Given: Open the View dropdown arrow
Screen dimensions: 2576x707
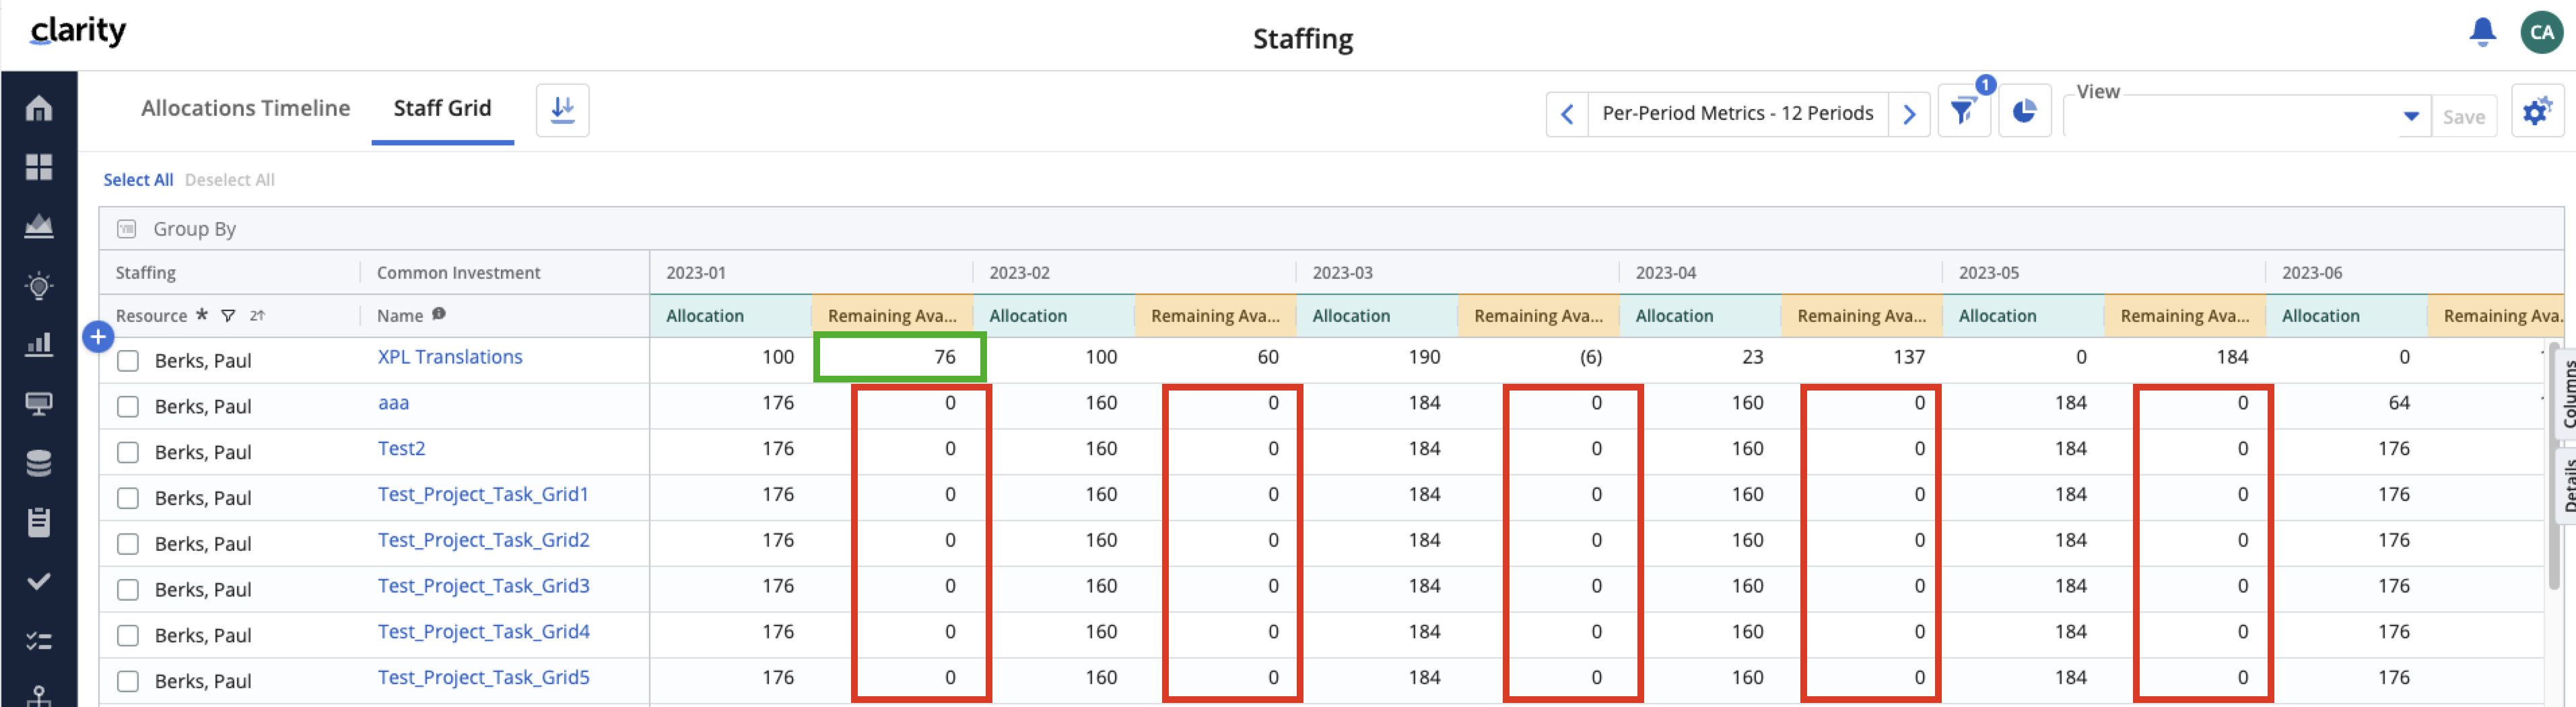Looking at the screenshot, I should coord(2411,117).
